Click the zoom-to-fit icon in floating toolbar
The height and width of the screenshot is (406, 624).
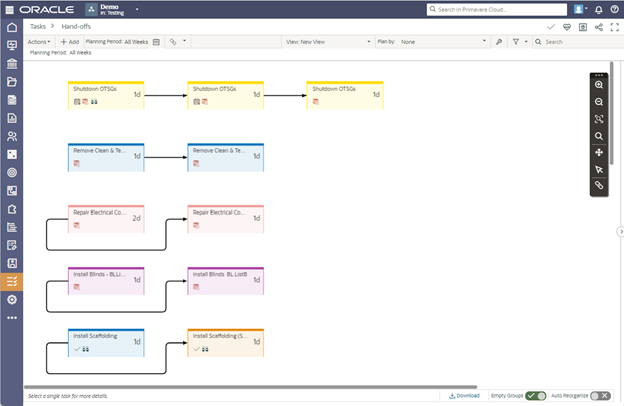click(599, 119)
